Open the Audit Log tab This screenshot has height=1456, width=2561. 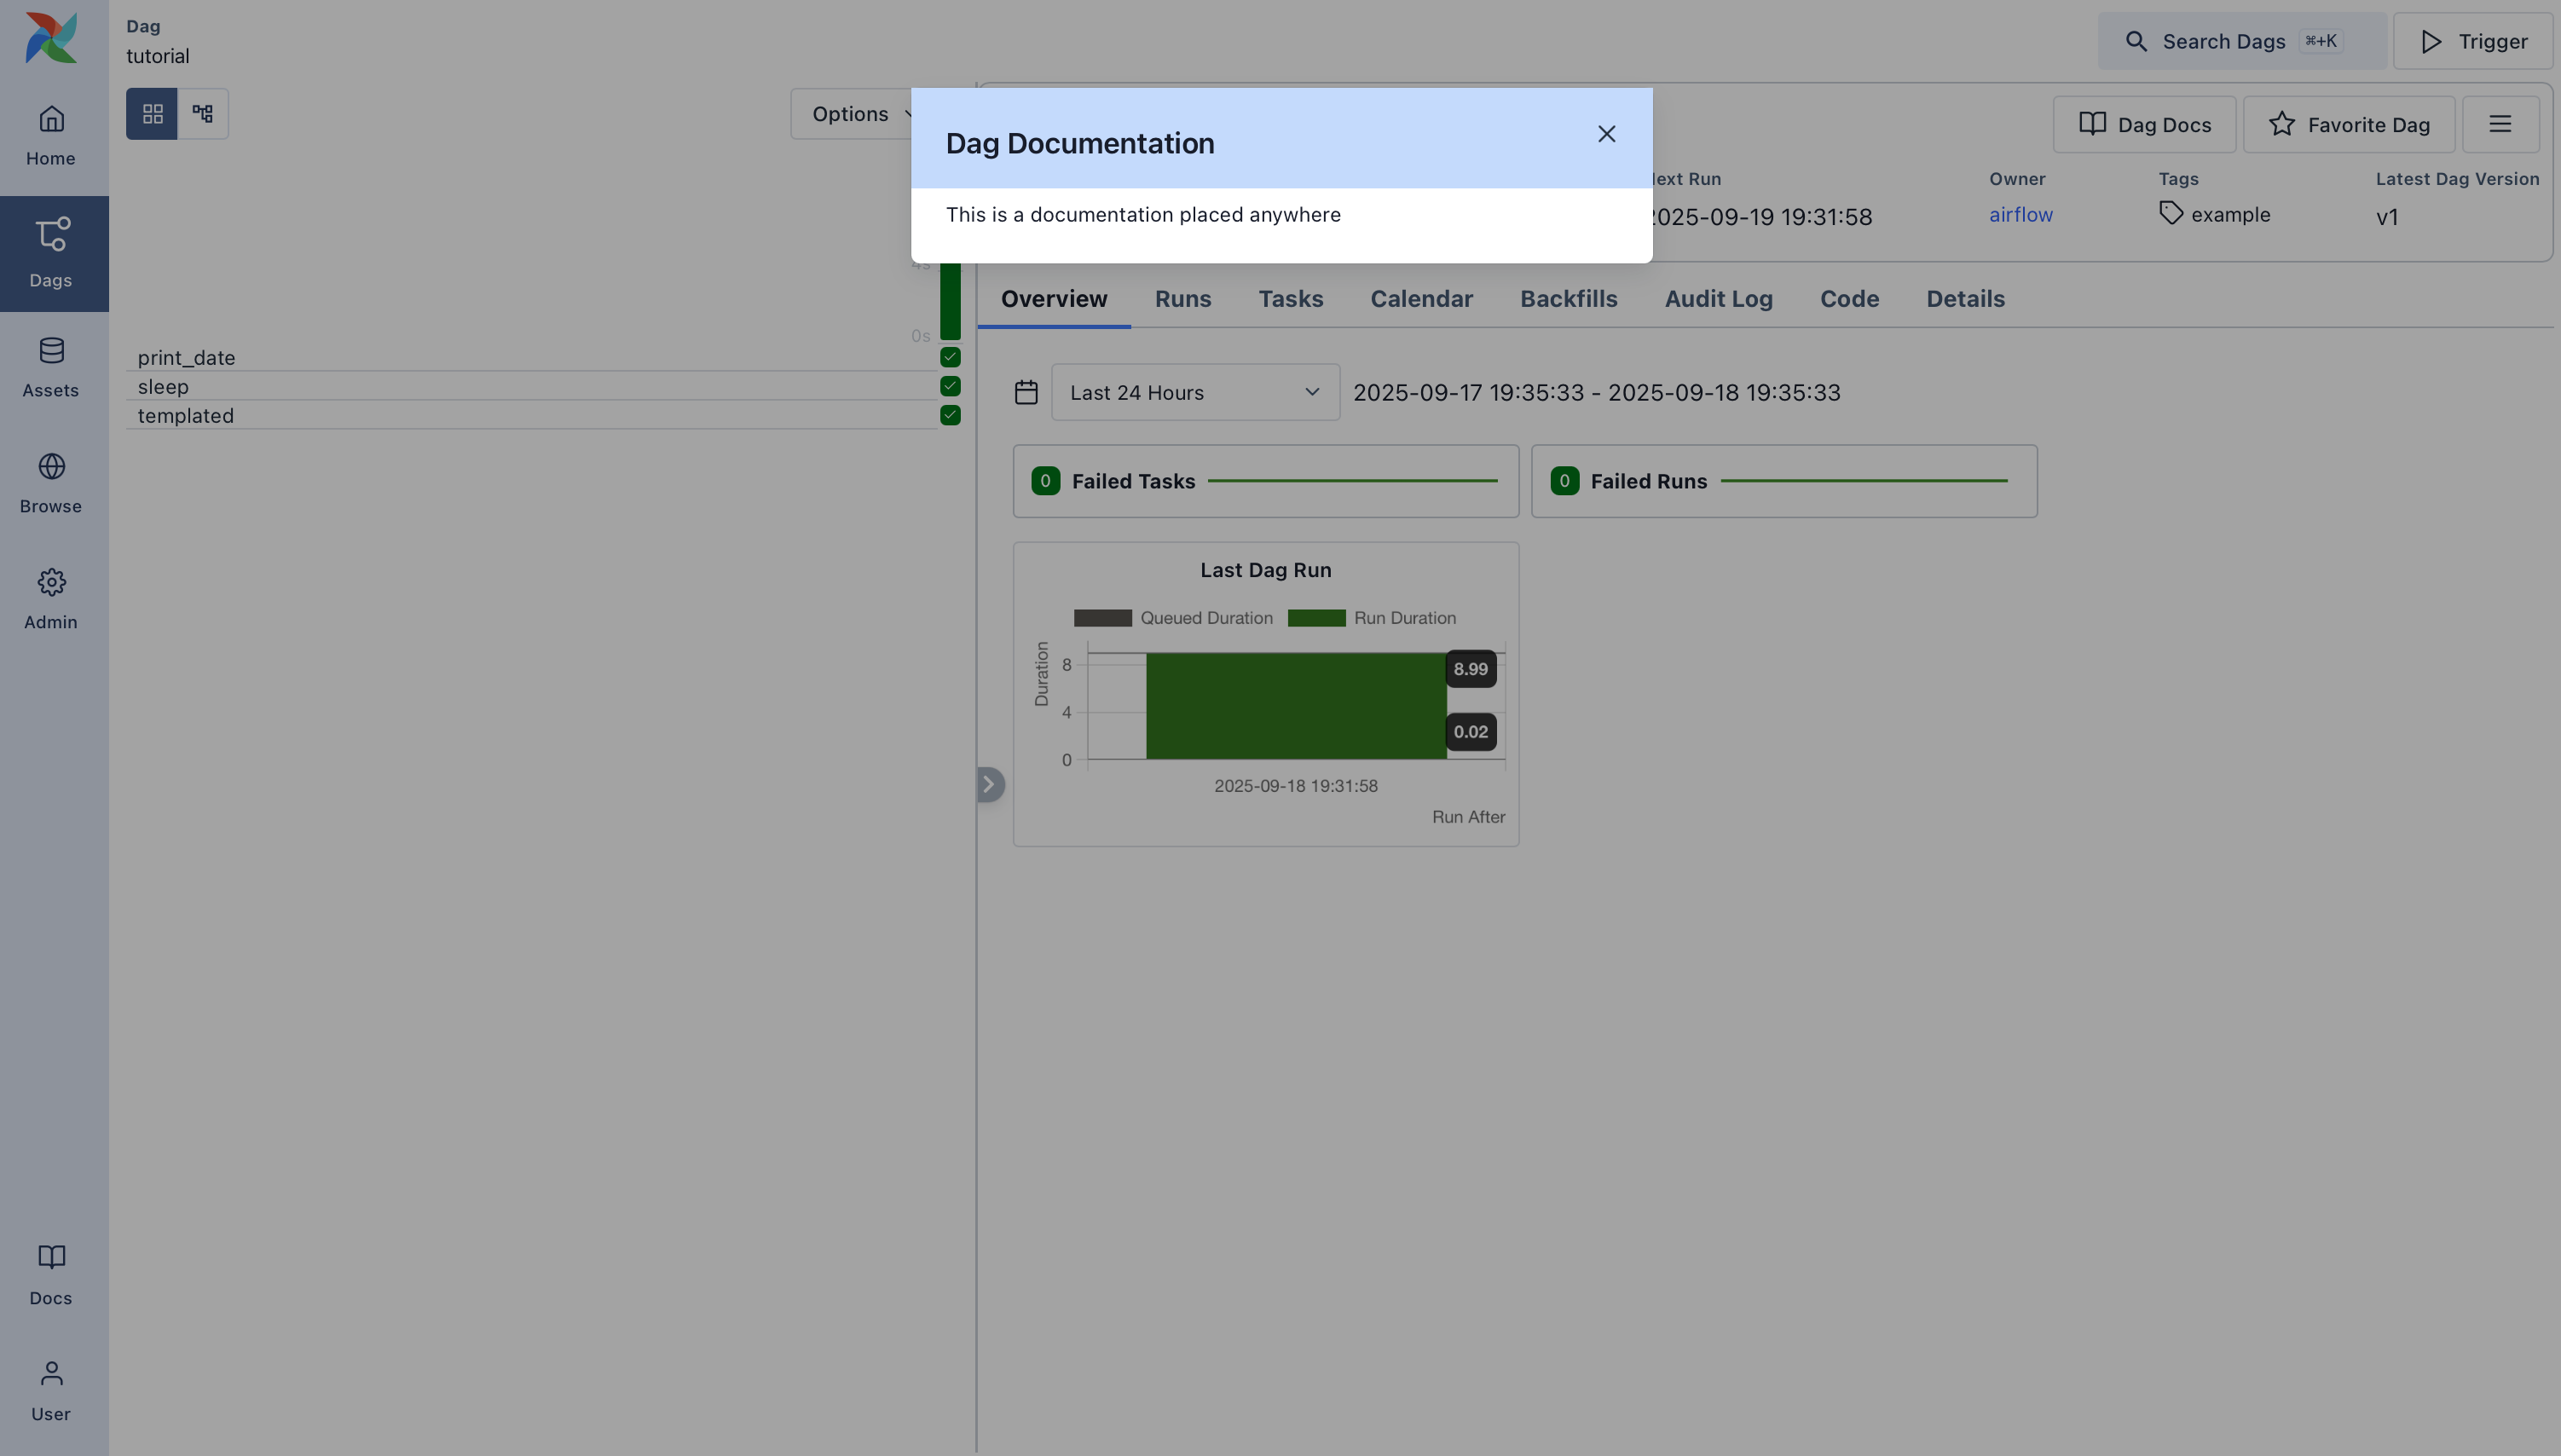[1717, 299]
